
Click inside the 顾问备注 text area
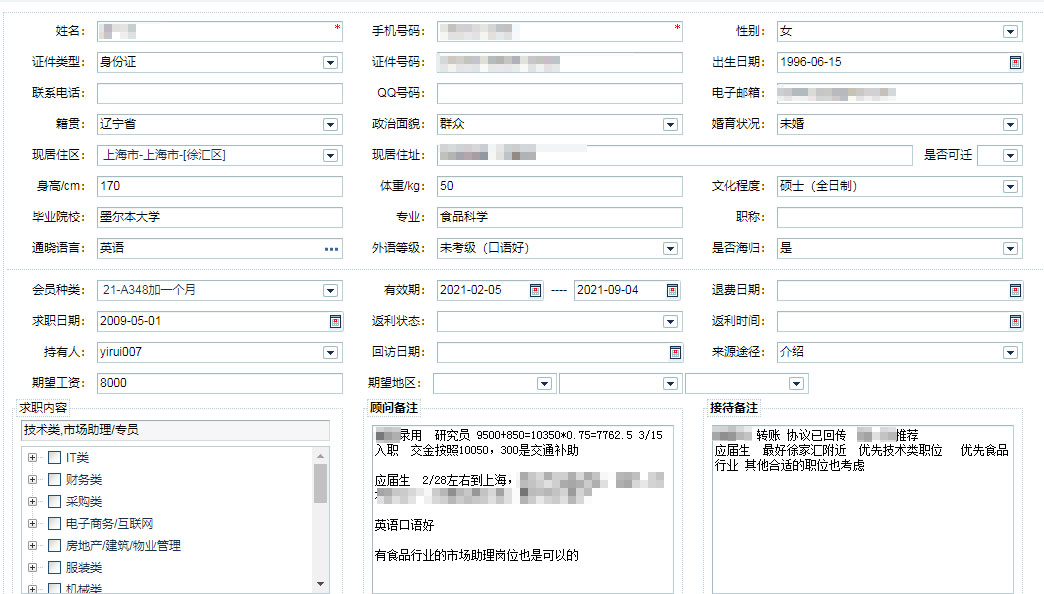tap(523, 509)
